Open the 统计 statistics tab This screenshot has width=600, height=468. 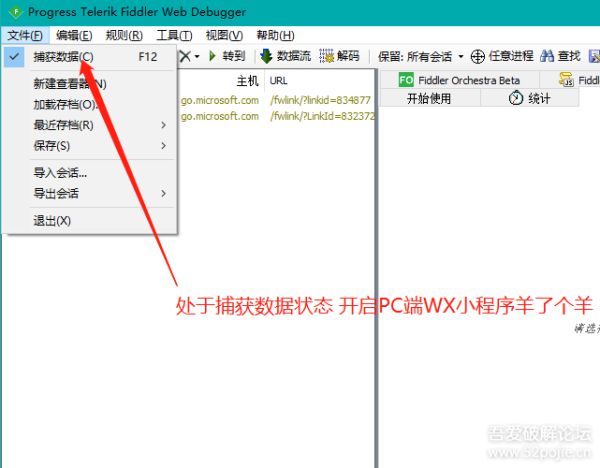coord(530,98)
